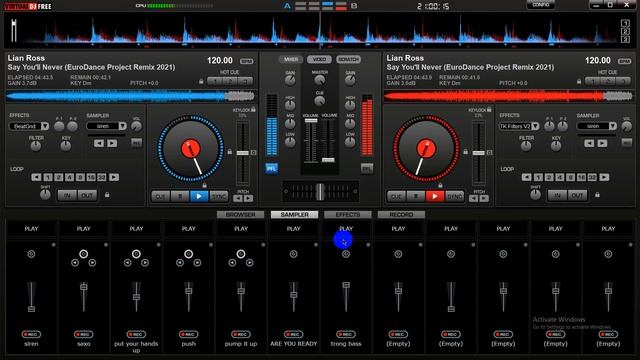Select loop length 32 on left deck
640x360 pixels.
click(102, 177)
